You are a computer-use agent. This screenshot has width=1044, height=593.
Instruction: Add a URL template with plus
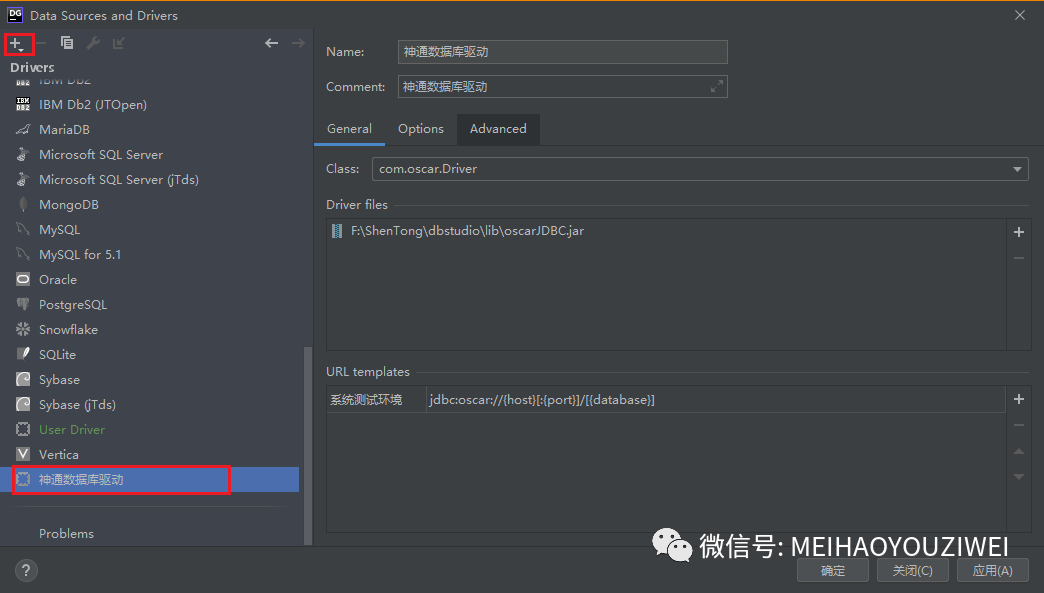click(1019, 399)
